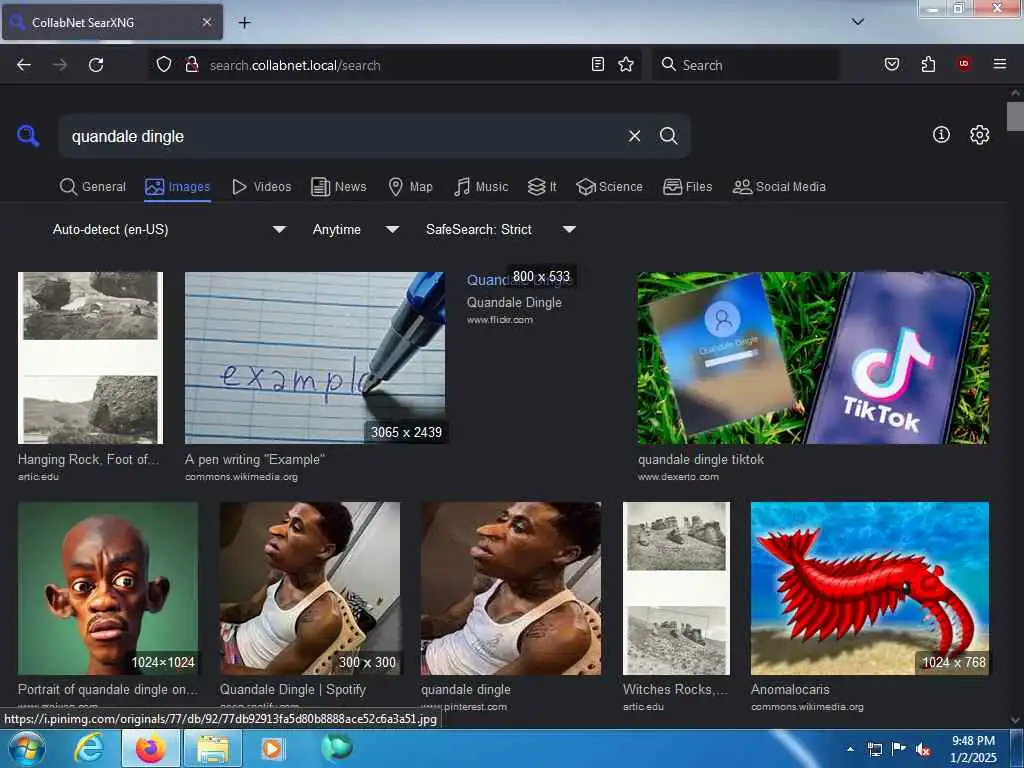This screenshot has width=1024, height=768.
Task: Open the Anytime time range dropdown
Action: coord(356,229)
